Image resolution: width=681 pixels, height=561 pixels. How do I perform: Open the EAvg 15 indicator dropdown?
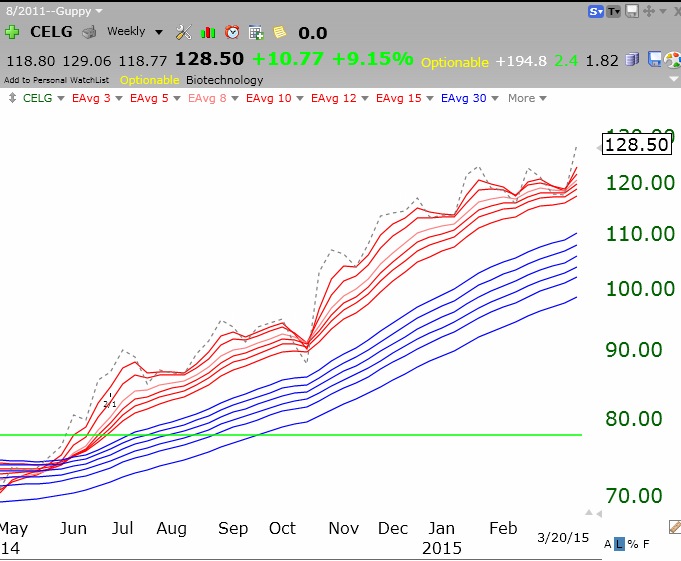click(x=430, y=99)
